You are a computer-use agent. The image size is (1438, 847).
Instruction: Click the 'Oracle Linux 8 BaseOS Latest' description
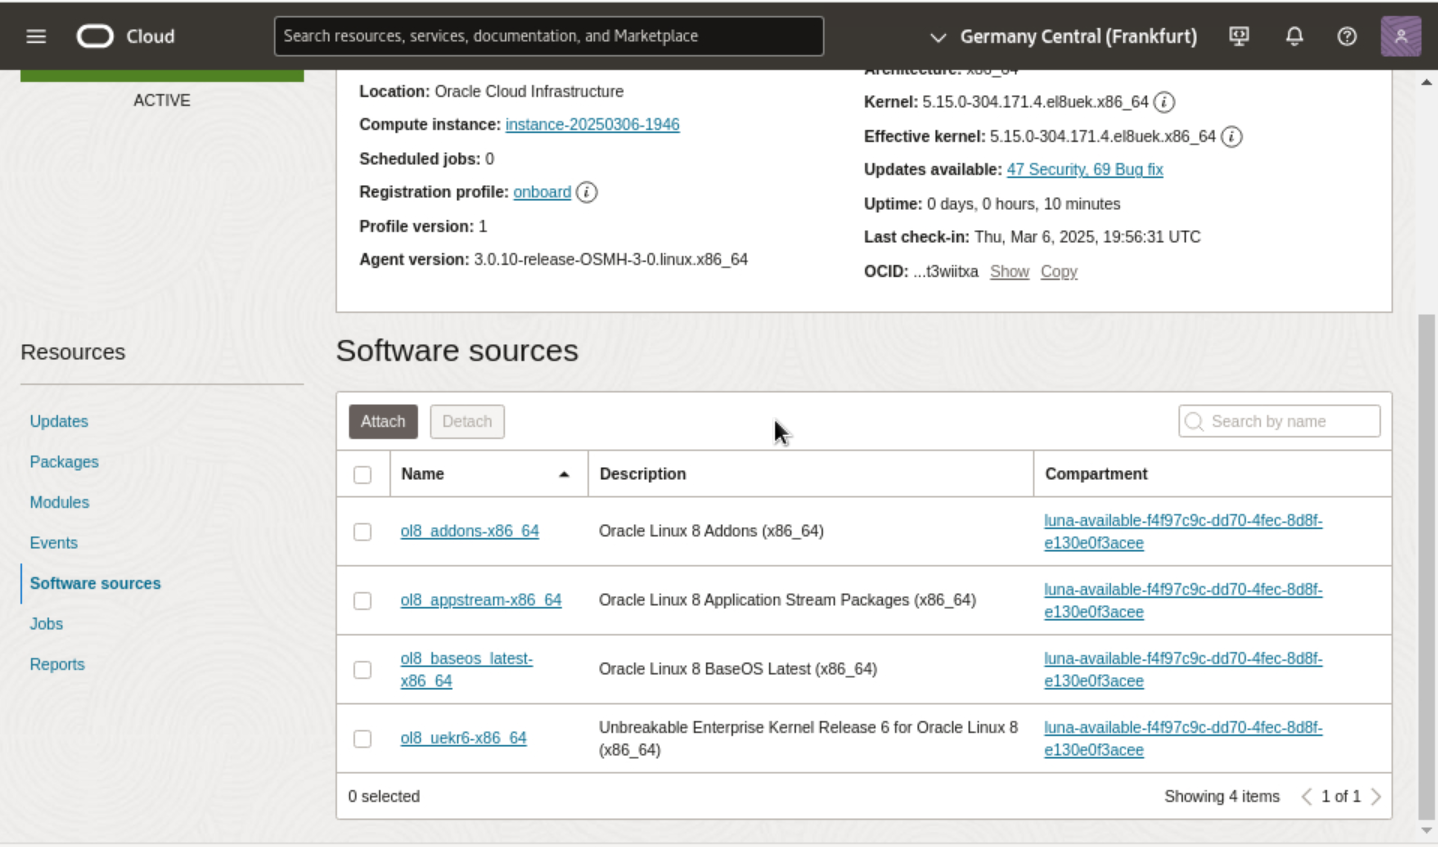[738, 669]
